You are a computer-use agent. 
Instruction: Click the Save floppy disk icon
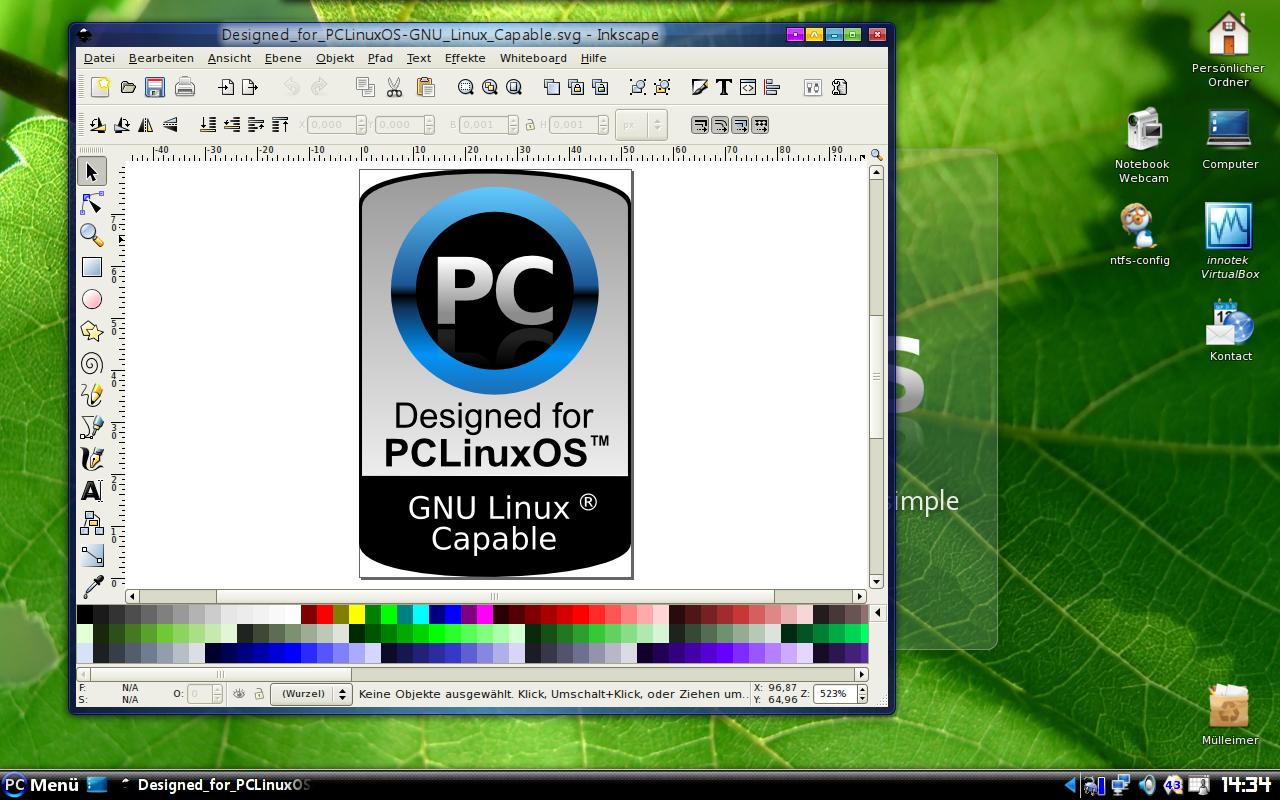point(155,87)
